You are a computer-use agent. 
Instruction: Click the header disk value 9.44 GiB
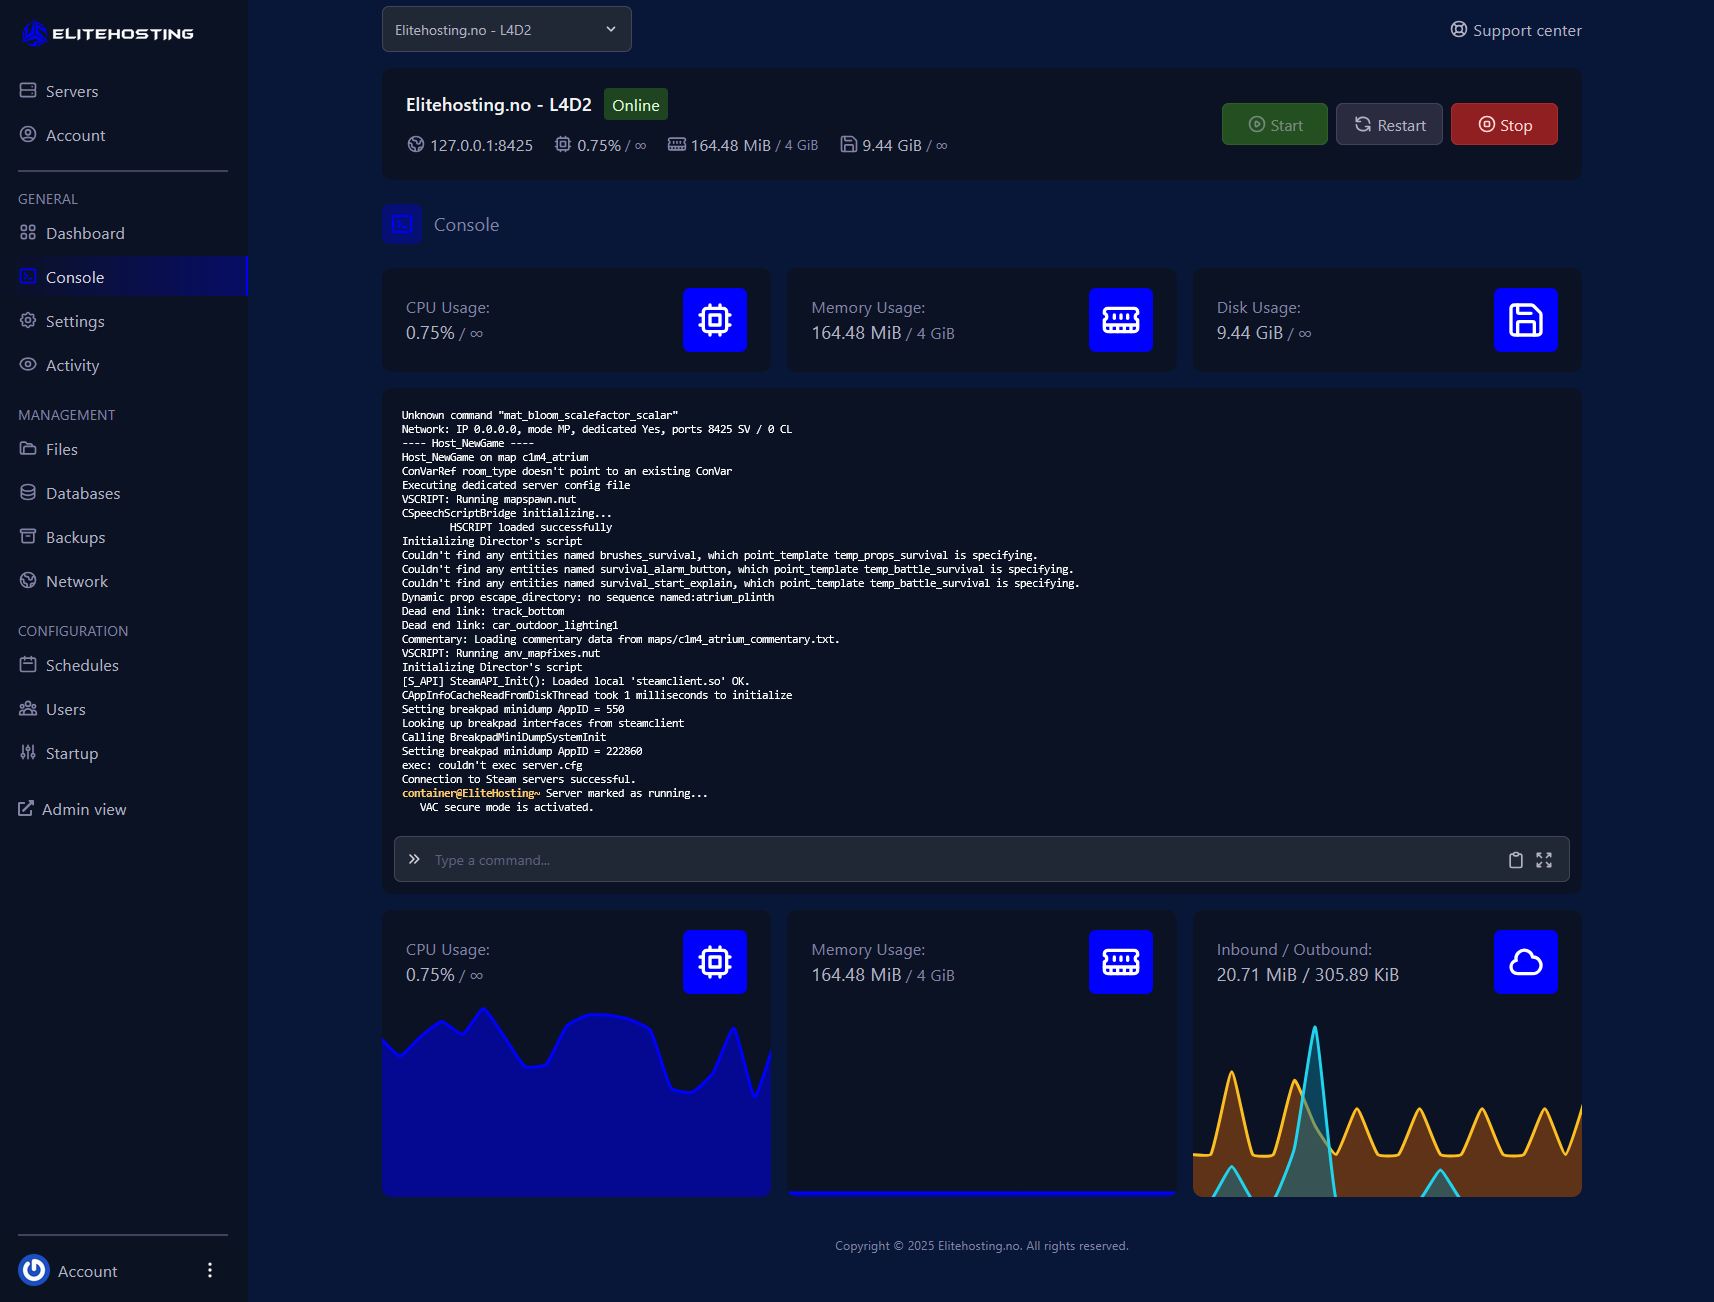pos(892,145)
